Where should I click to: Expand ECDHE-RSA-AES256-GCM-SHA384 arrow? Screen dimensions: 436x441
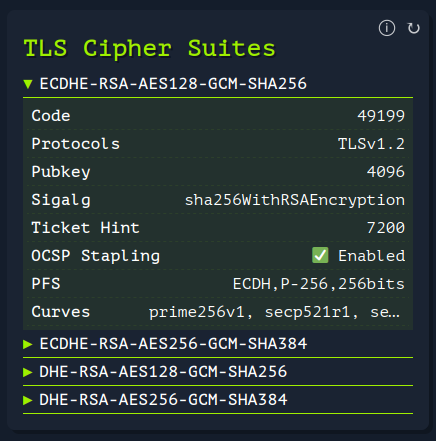pos(28,344)
